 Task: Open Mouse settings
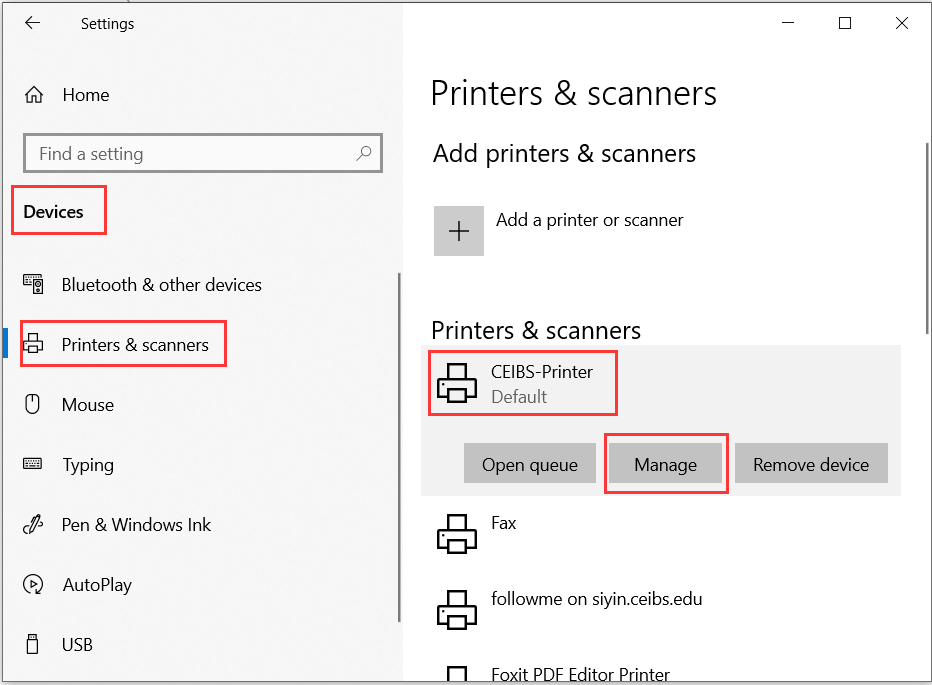[x=90, y=404]
